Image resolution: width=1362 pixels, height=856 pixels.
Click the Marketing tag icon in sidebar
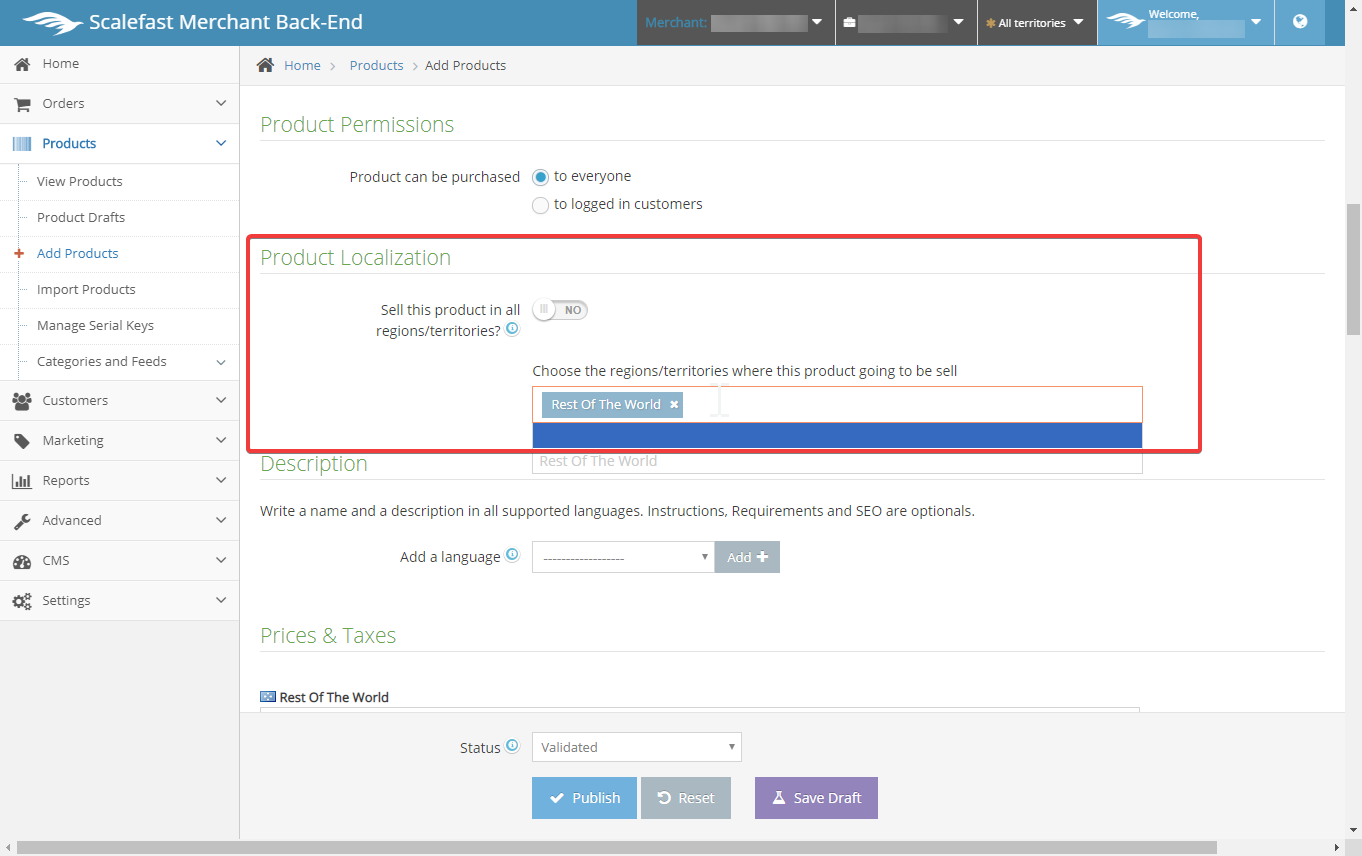(x=22, y=441)
